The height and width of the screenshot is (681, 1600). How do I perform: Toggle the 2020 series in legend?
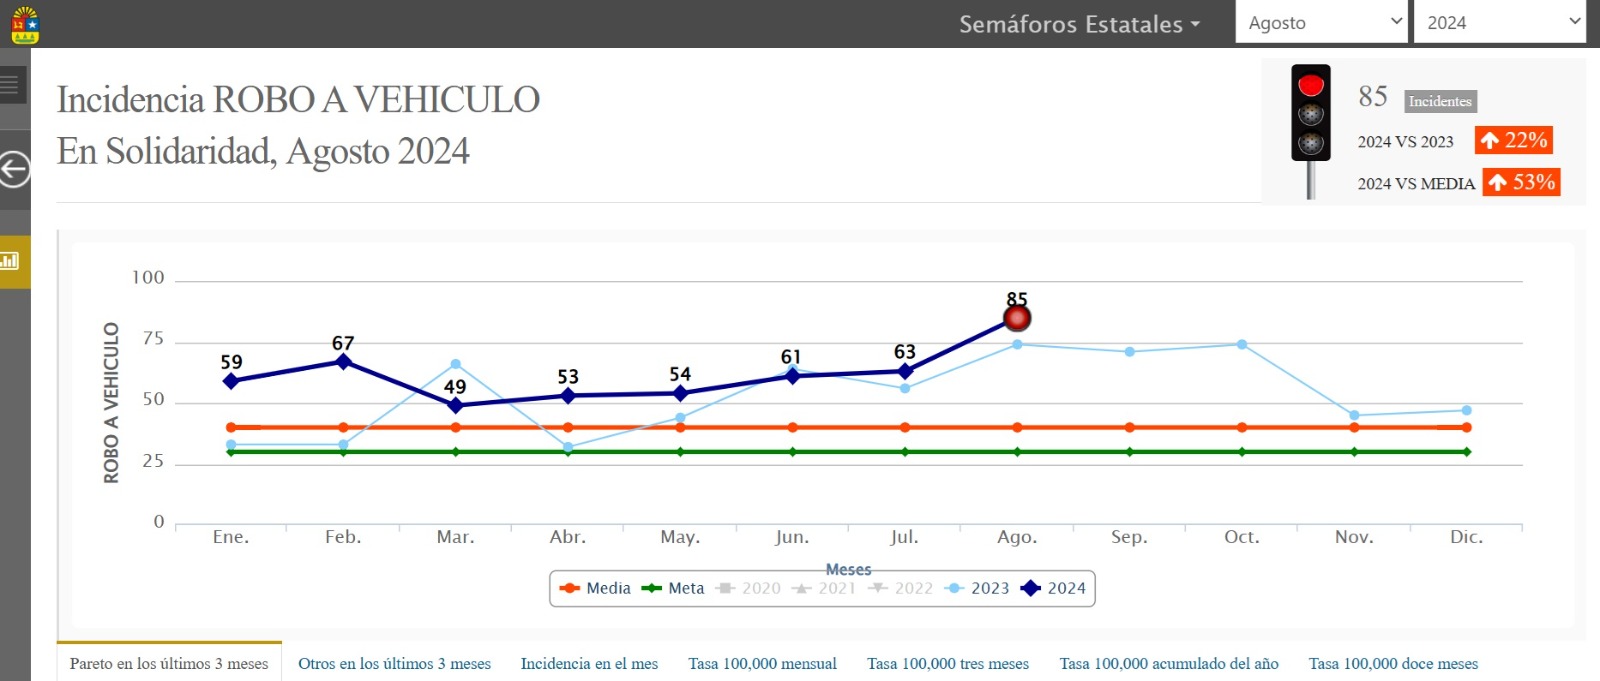tap(749, 588)
